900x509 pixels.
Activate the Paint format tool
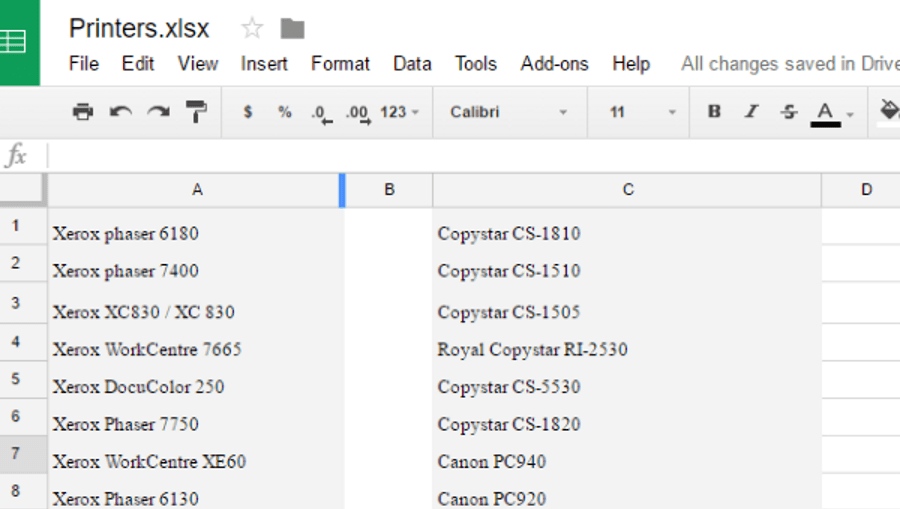pyautogui.click(x=196, y=111)
